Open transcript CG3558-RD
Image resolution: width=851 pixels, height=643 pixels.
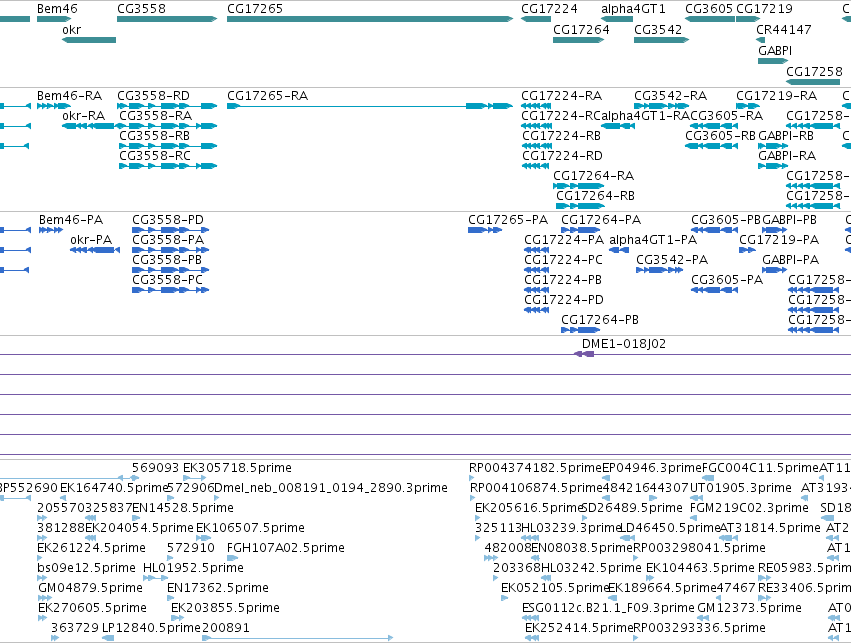(154, 96)
